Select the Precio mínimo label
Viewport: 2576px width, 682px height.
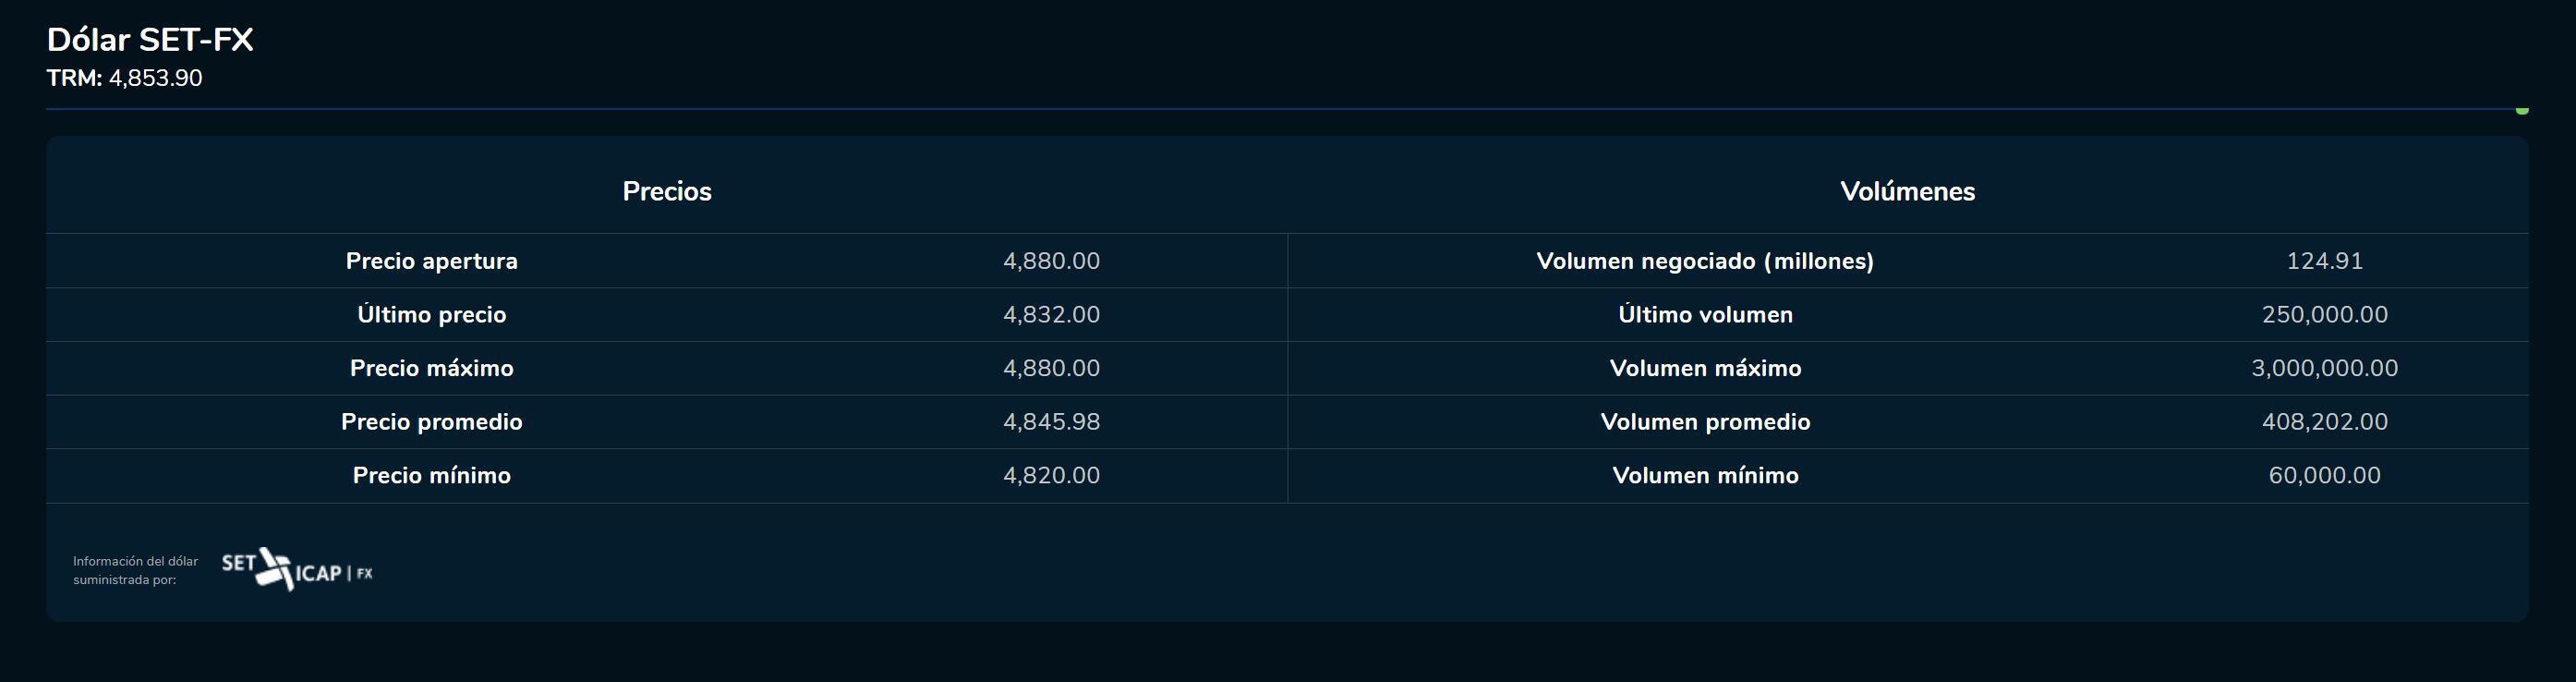pyautogui.click(x=431, y=475)
